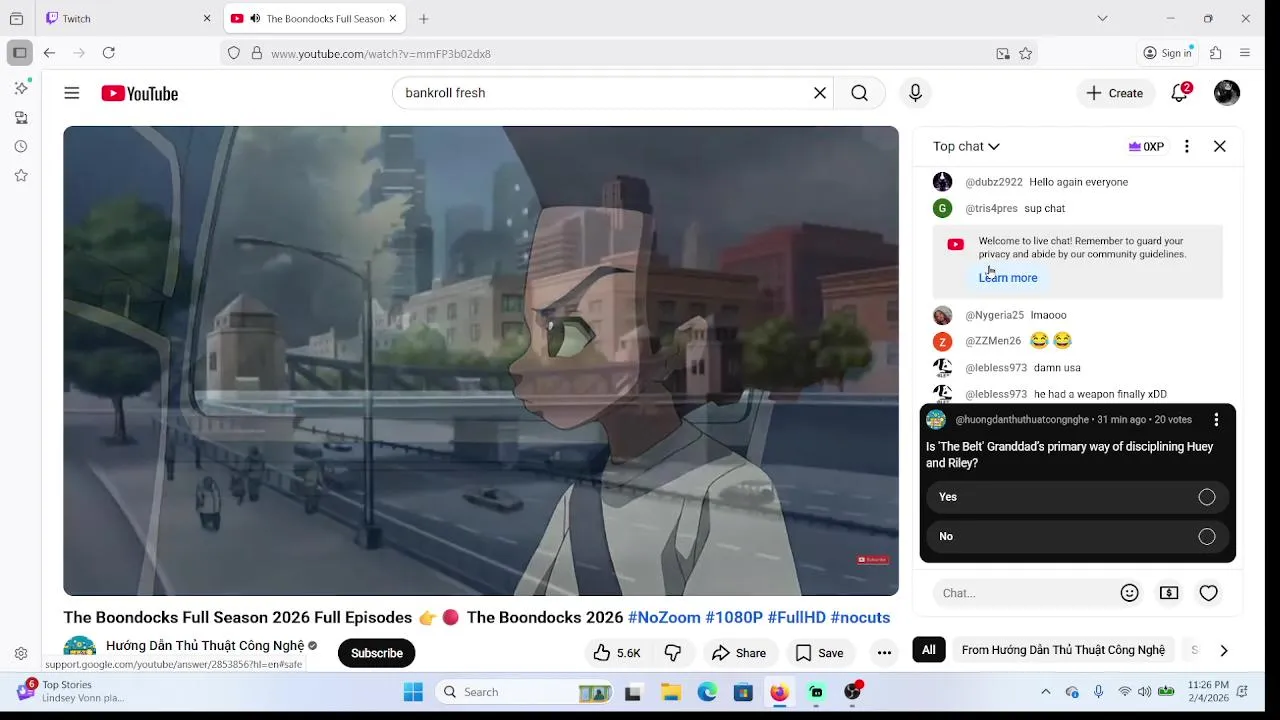Open YouTube notifications bell
The width and height of the screenshot is (1280, 720).
(1180, 93)
